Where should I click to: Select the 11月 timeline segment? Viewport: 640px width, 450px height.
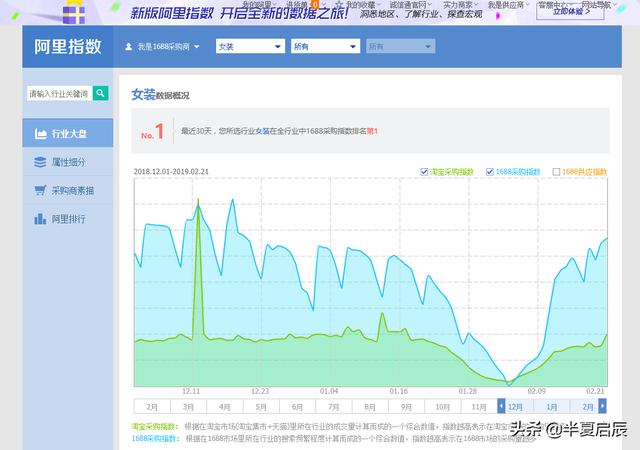479,407
